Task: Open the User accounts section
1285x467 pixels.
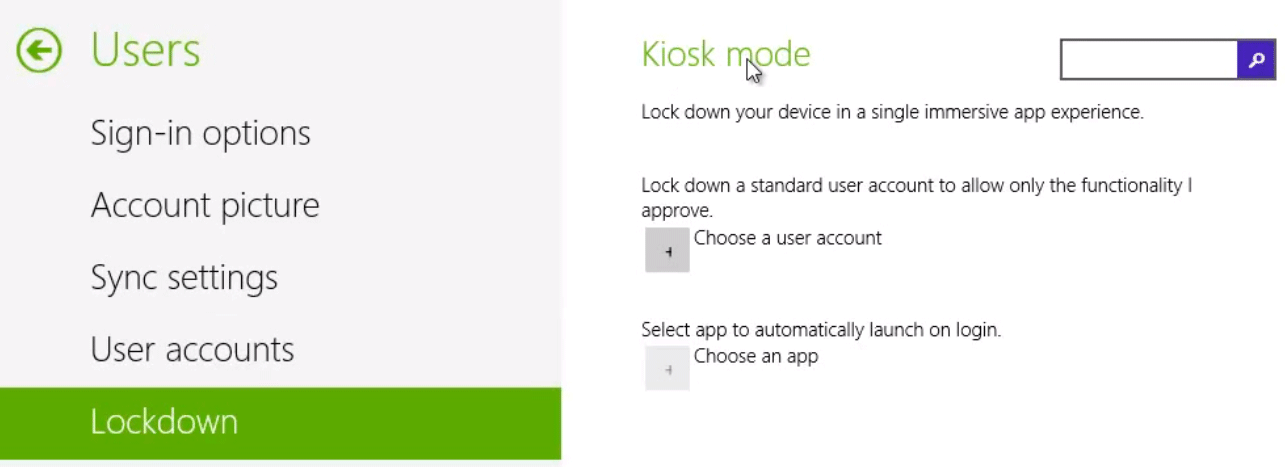Action: click(192, 349)
